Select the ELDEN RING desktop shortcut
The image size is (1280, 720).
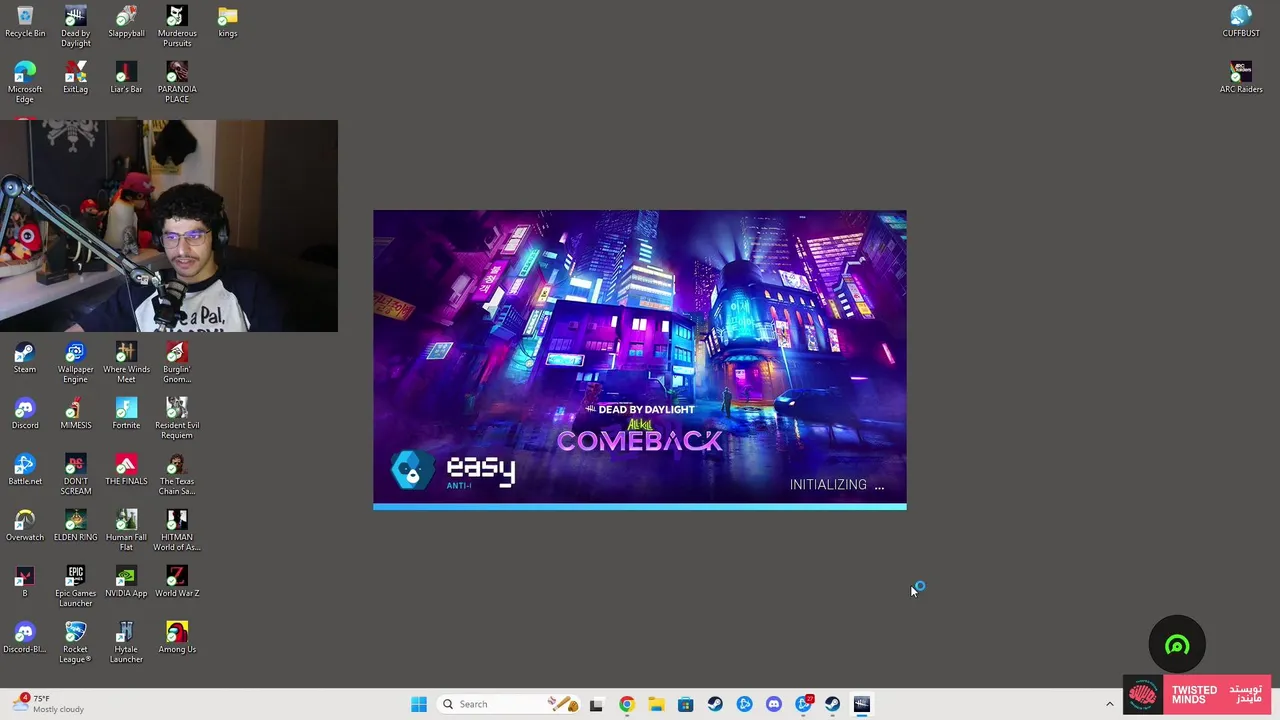pyautogui.click(x=75, y=526)
